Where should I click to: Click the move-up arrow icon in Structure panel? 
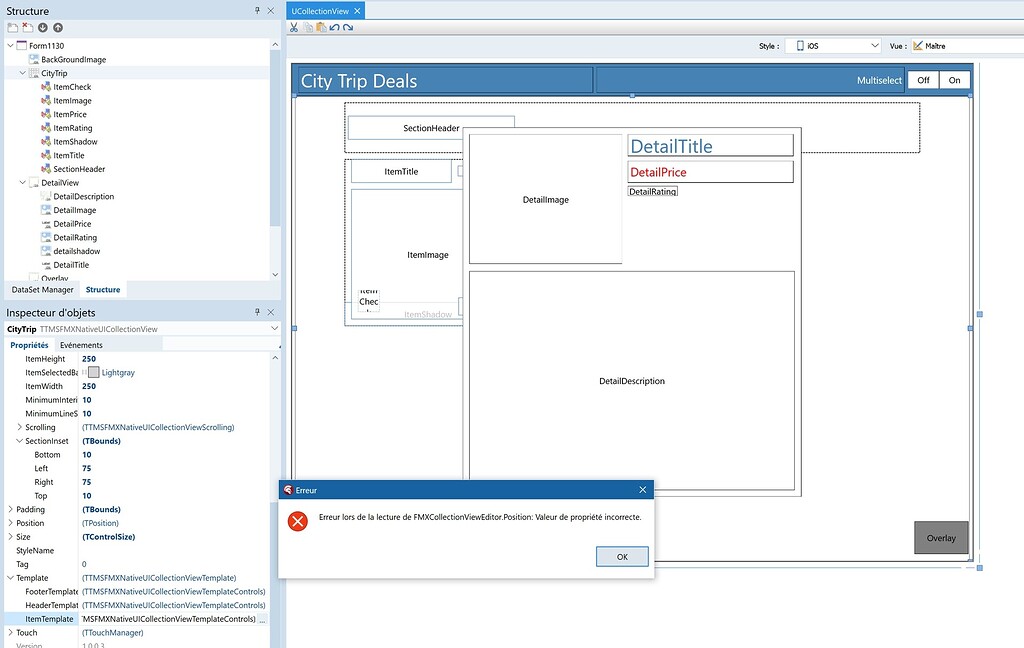pyautogui.click(x=58, y=28)
